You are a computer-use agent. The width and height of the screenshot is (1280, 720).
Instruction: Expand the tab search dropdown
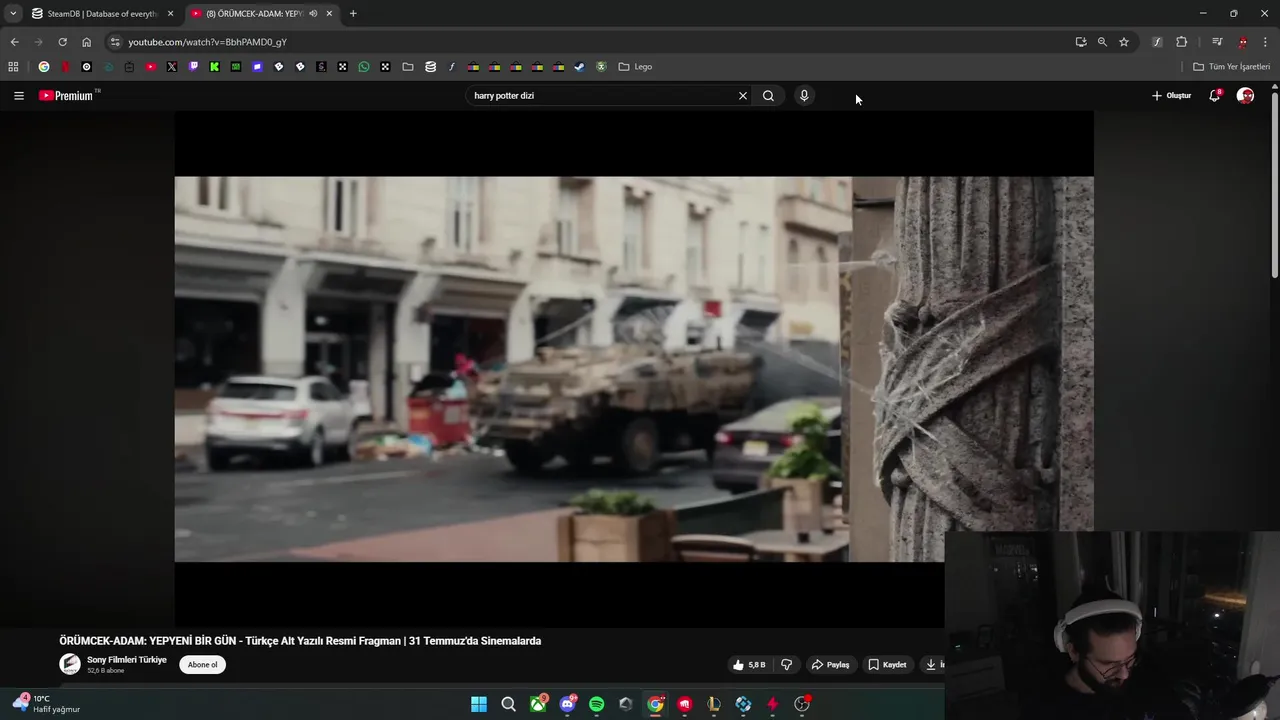click(13, 14)
